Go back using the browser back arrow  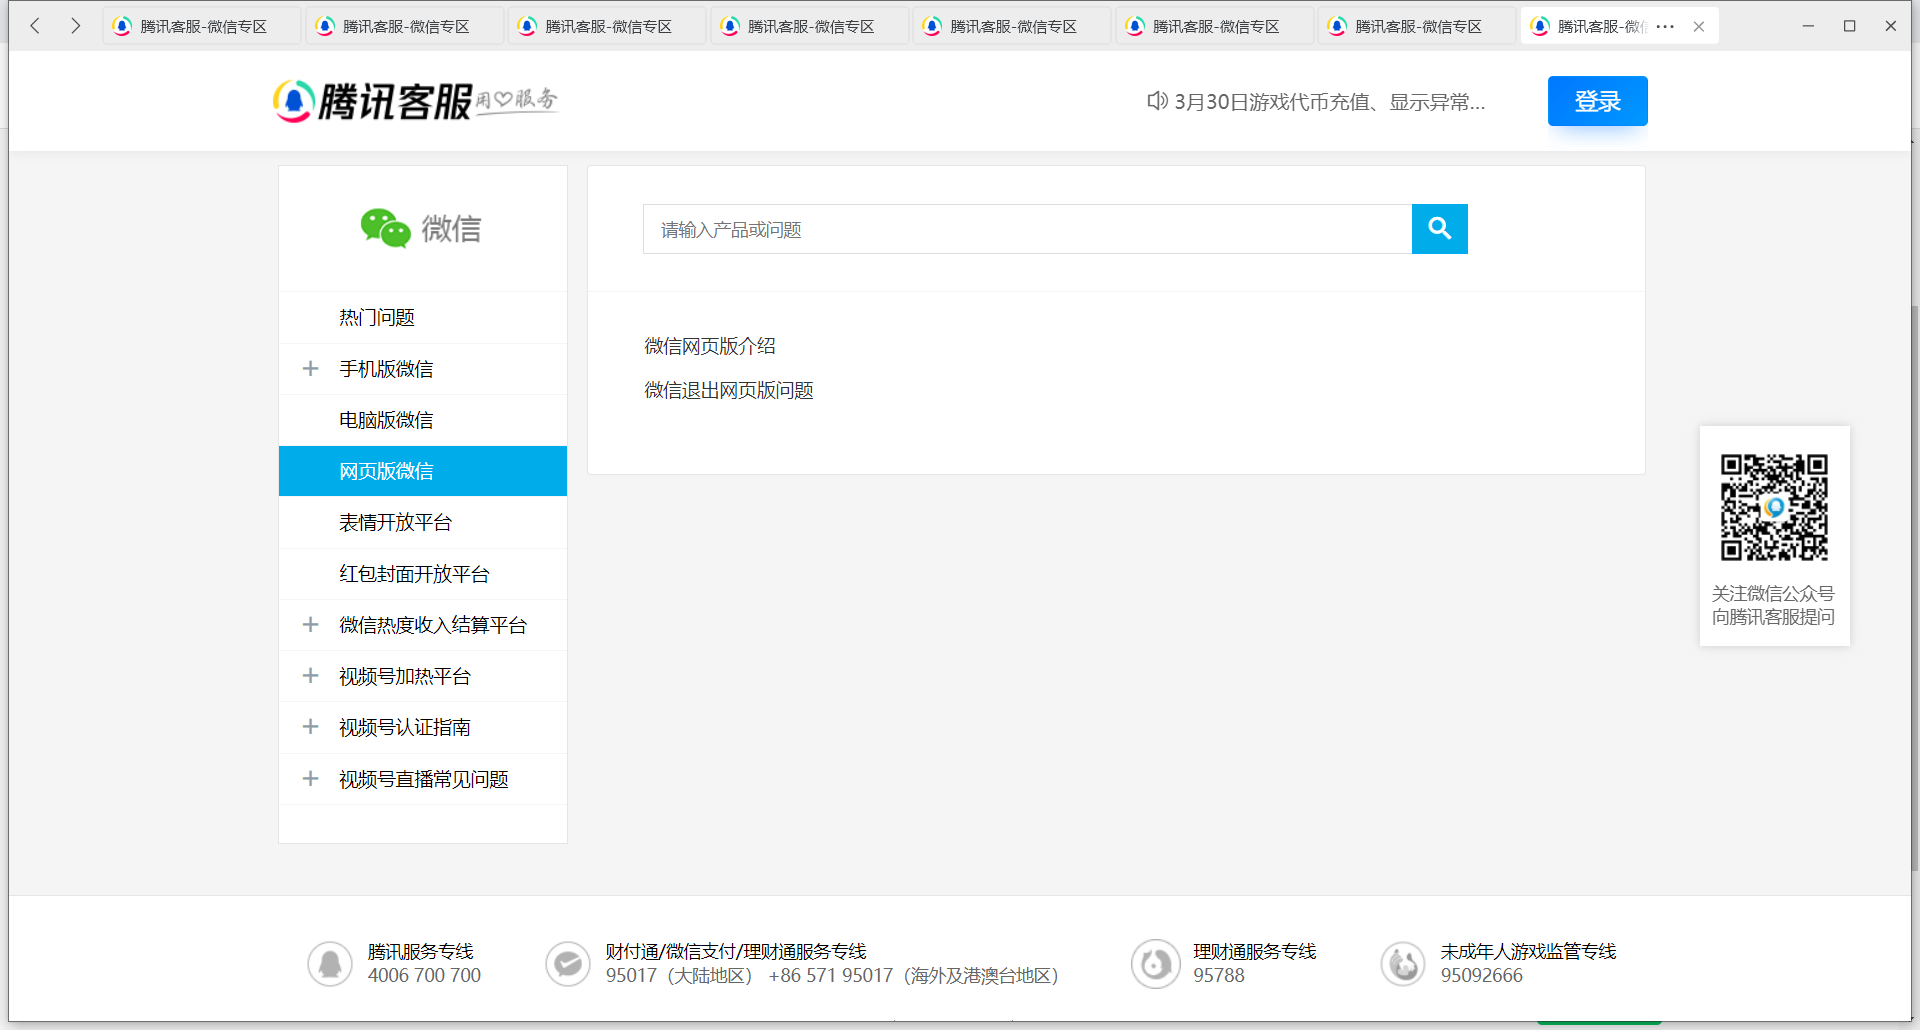[x=35, y=26]
